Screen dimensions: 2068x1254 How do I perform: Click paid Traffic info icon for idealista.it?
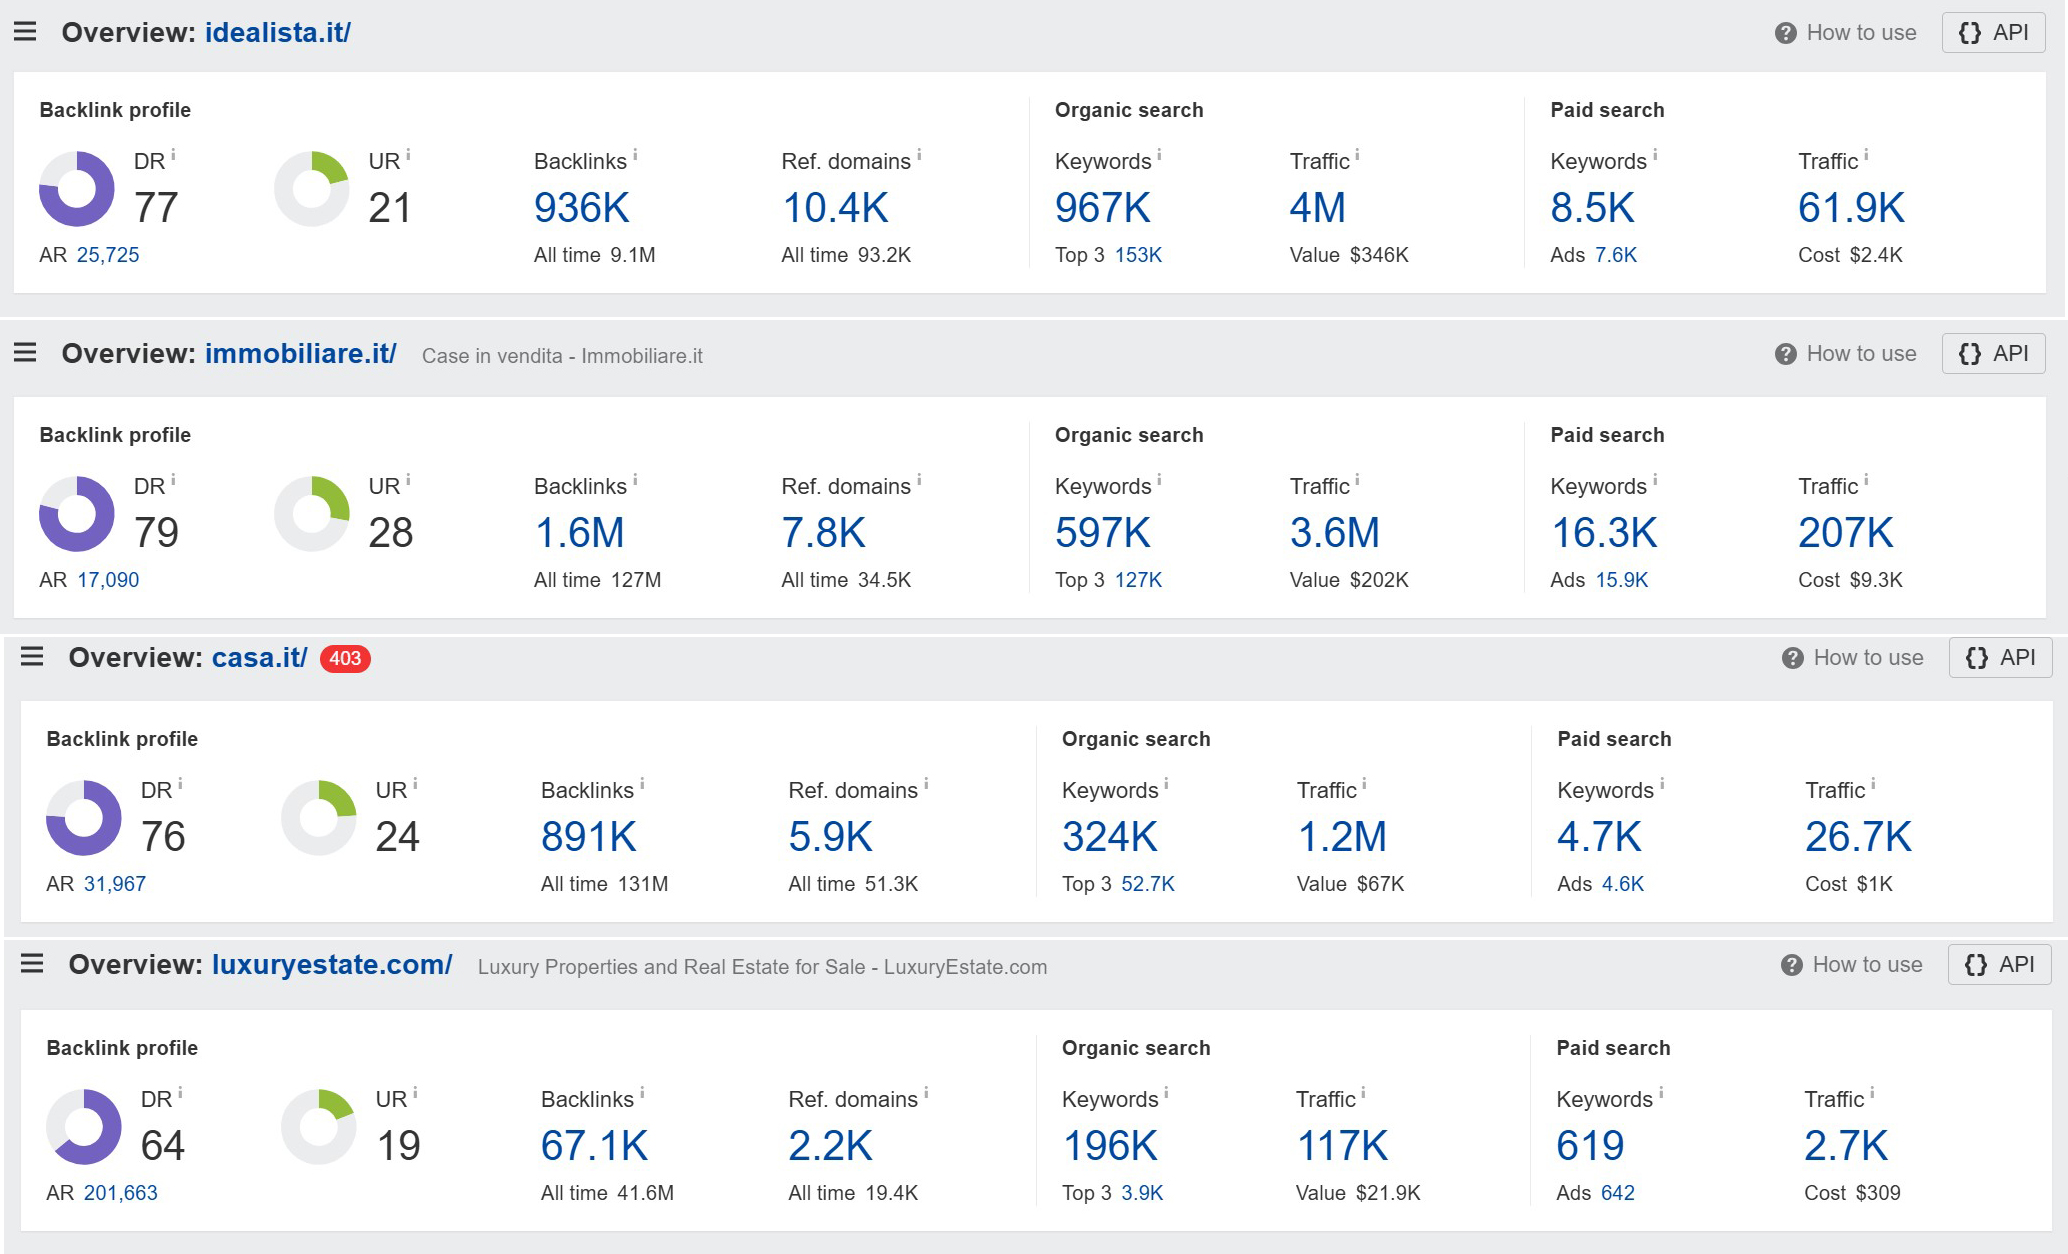[x=1866, y=155]
